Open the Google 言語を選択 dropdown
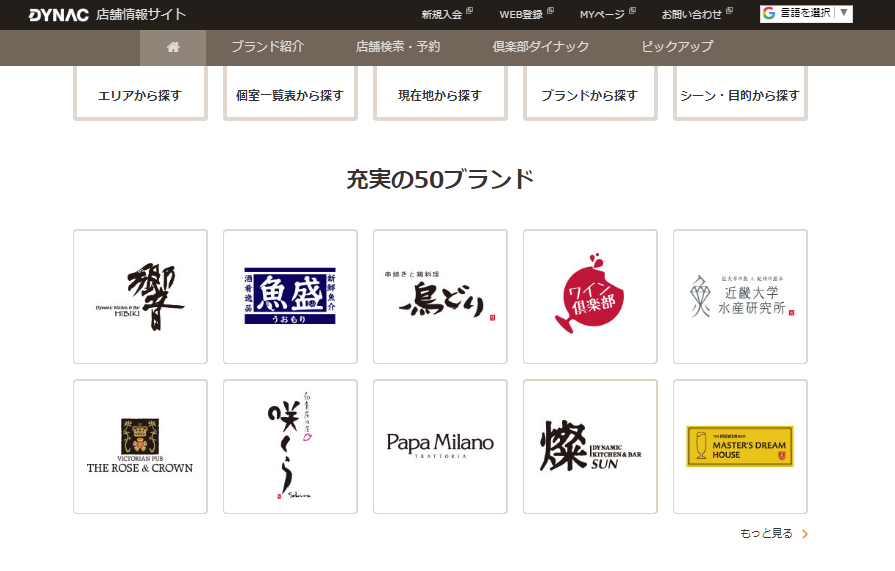Viewport: 895px width, 571px height. 806,14
